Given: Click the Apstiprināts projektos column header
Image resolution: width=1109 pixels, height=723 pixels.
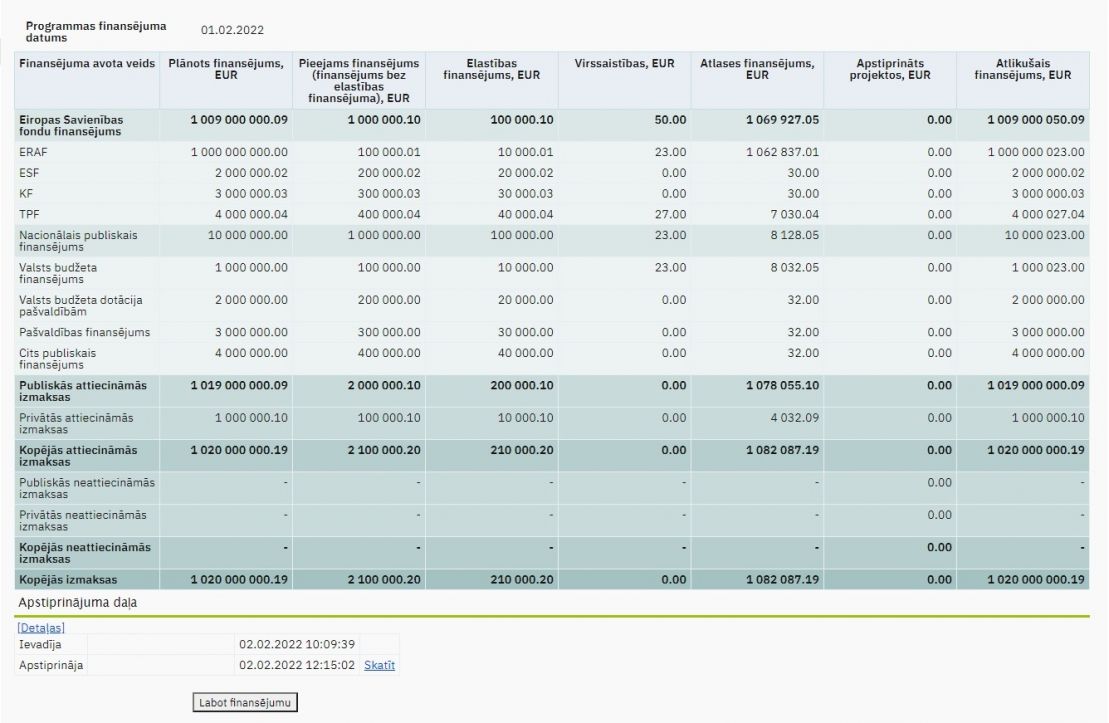Looking at the screenshot, I should click(x=890, y=70).
